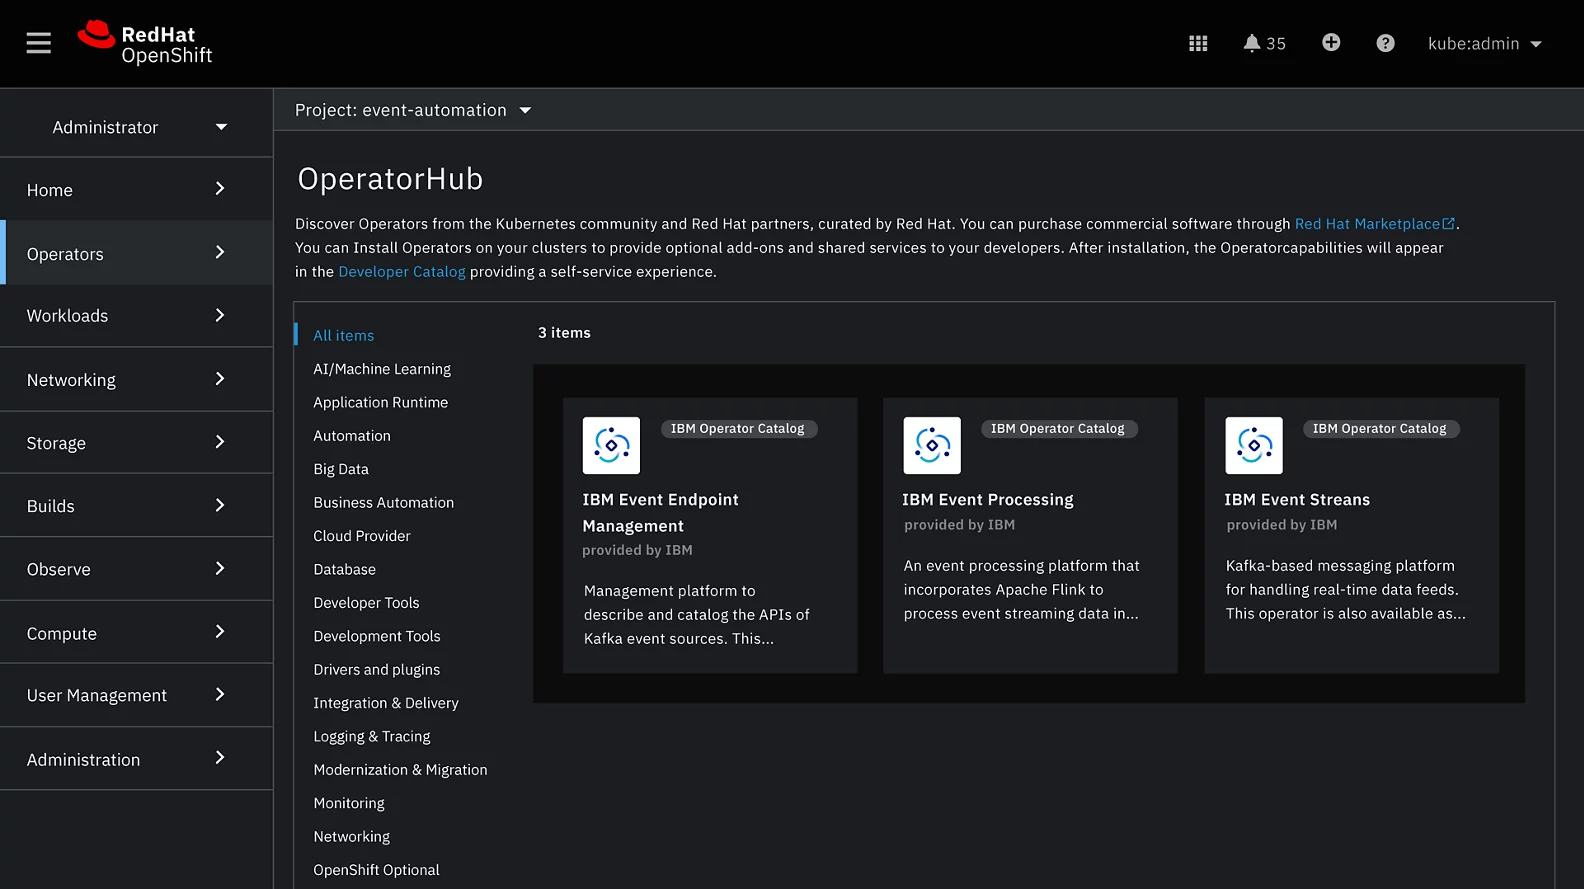Expand the User Management section
This screenshot has width=1584, height=889.
coord(136,695)
